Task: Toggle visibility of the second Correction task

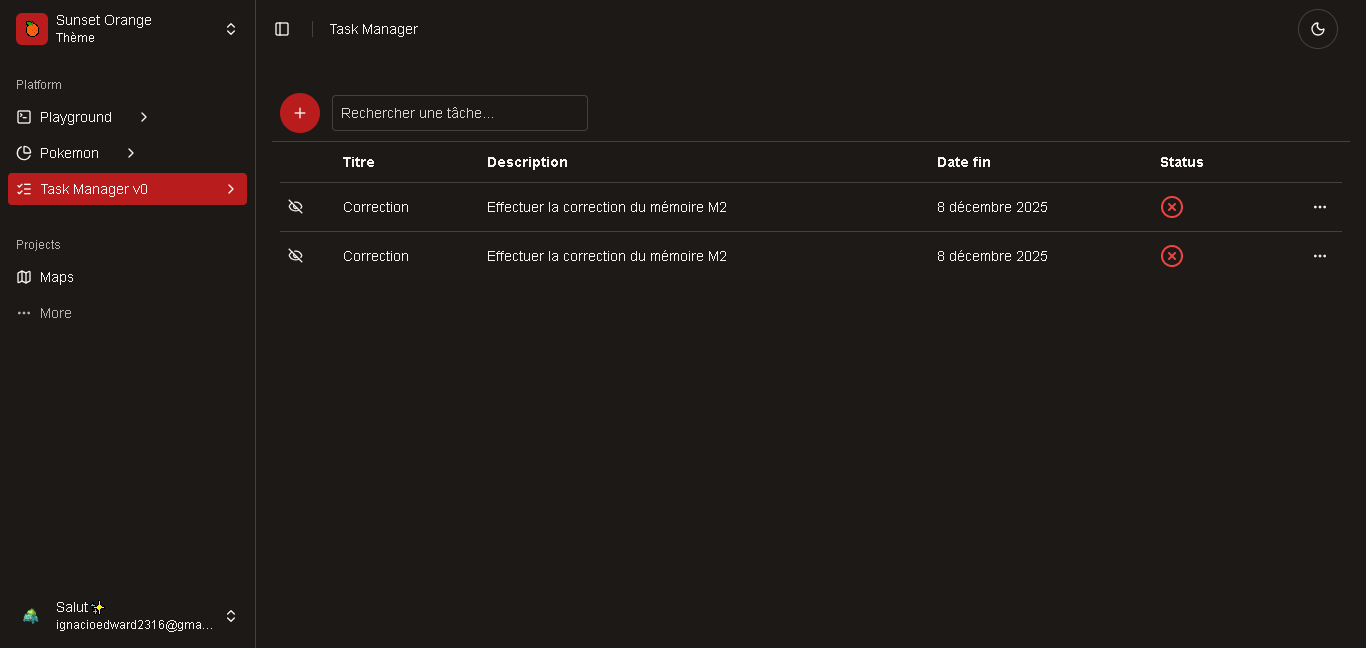Action: coord(295,256)
